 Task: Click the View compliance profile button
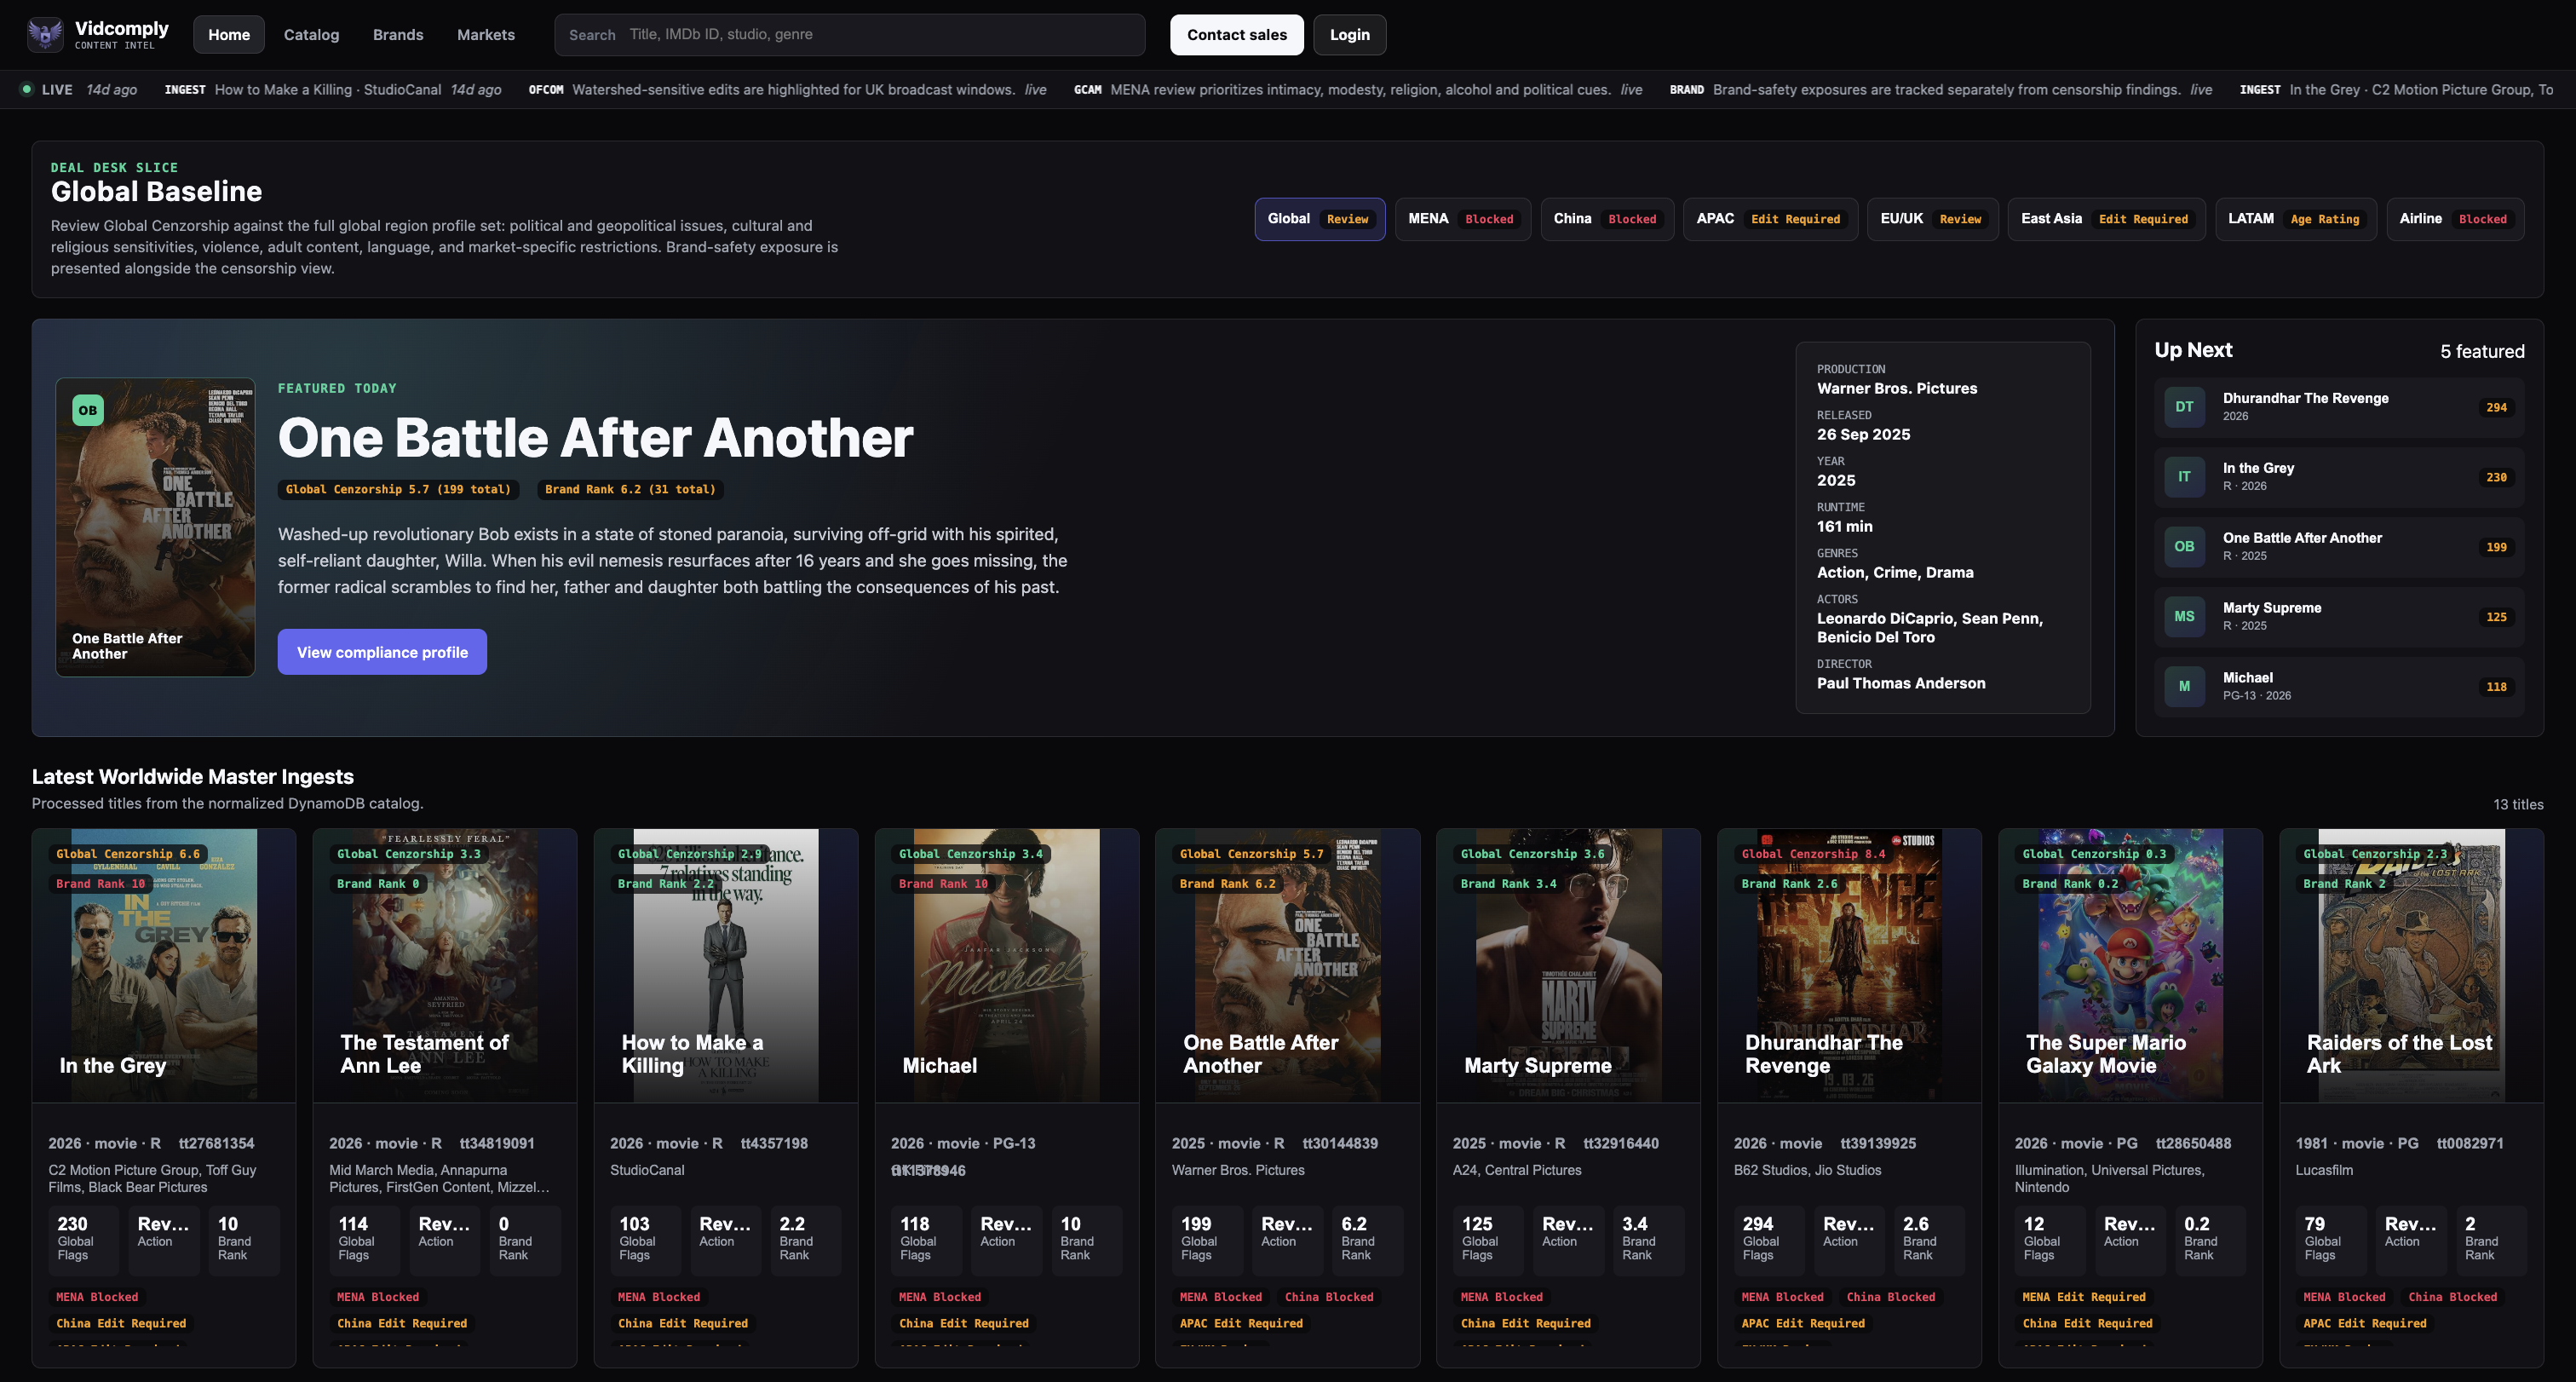[x=382, y=652]
